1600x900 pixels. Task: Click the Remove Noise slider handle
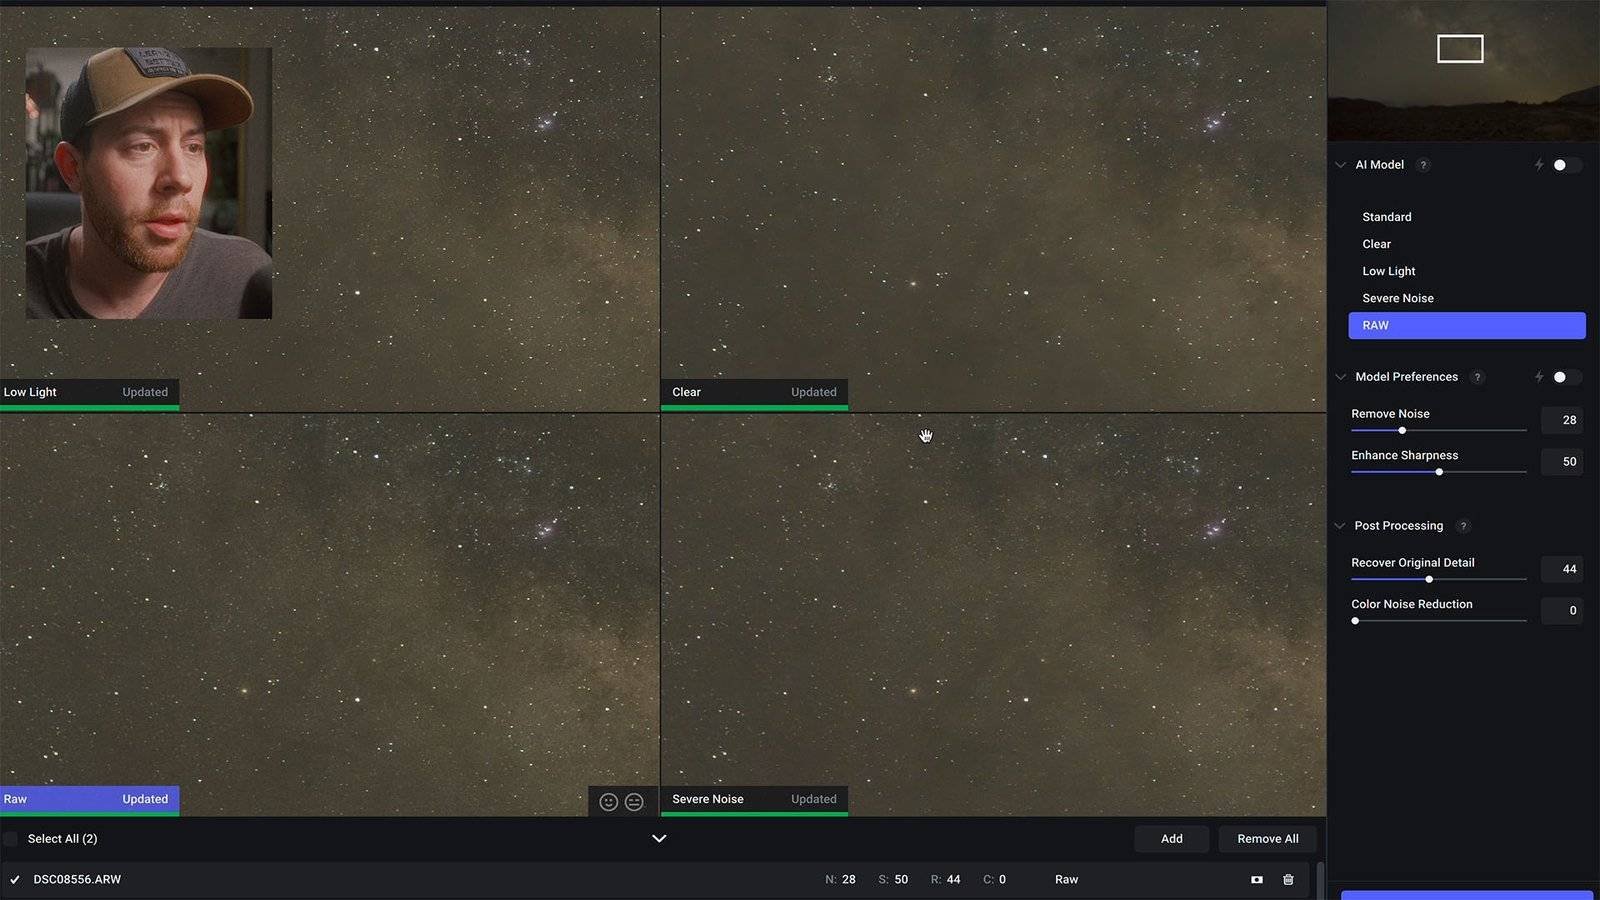click(x=1402, y=431)
